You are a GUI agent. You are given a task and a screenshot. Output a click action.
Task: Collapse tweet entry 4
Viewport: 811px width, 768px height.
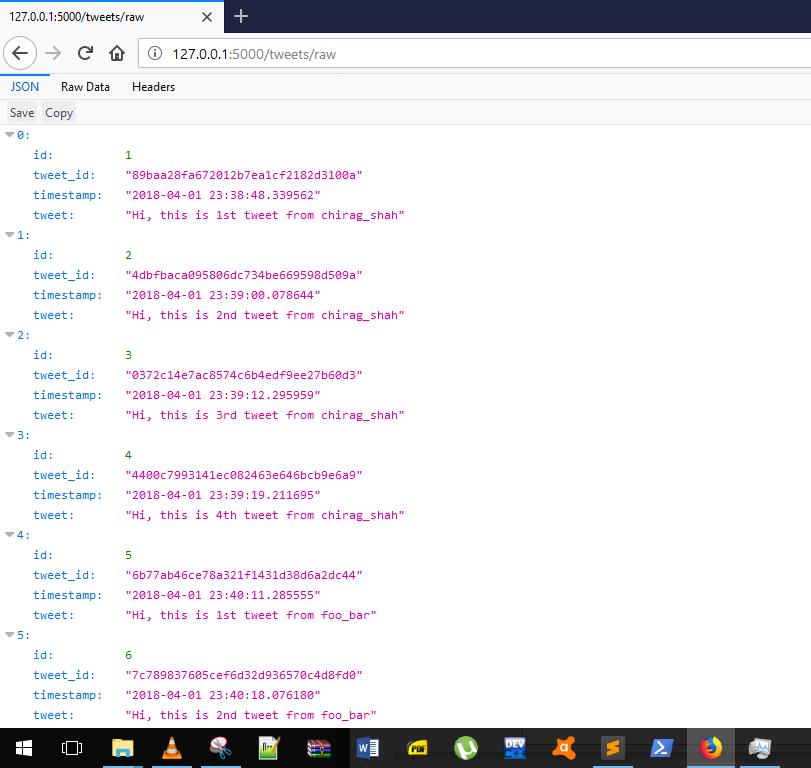coord(9,534)
